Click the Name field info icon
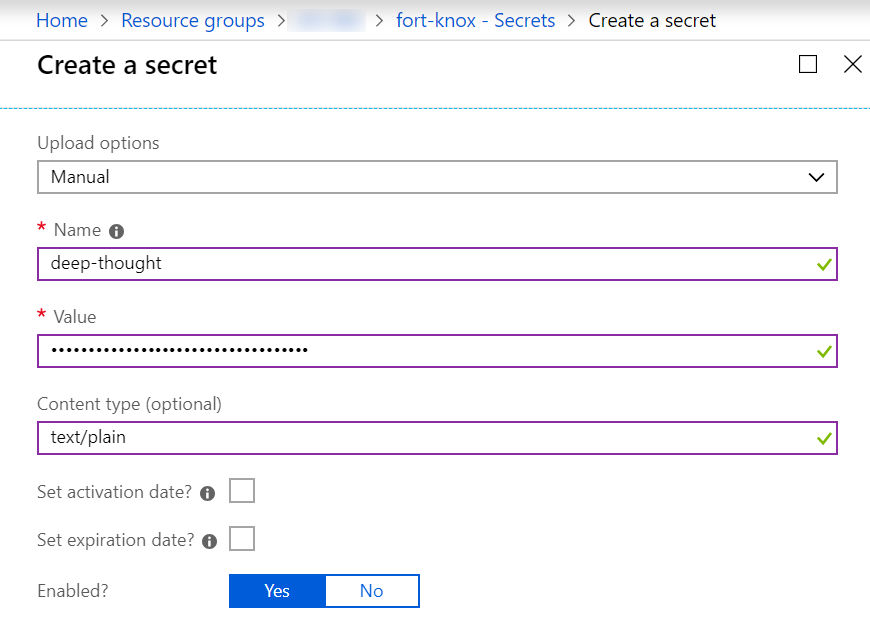The width and height of the screenshot is (870, 642). [x=116, y=231]
